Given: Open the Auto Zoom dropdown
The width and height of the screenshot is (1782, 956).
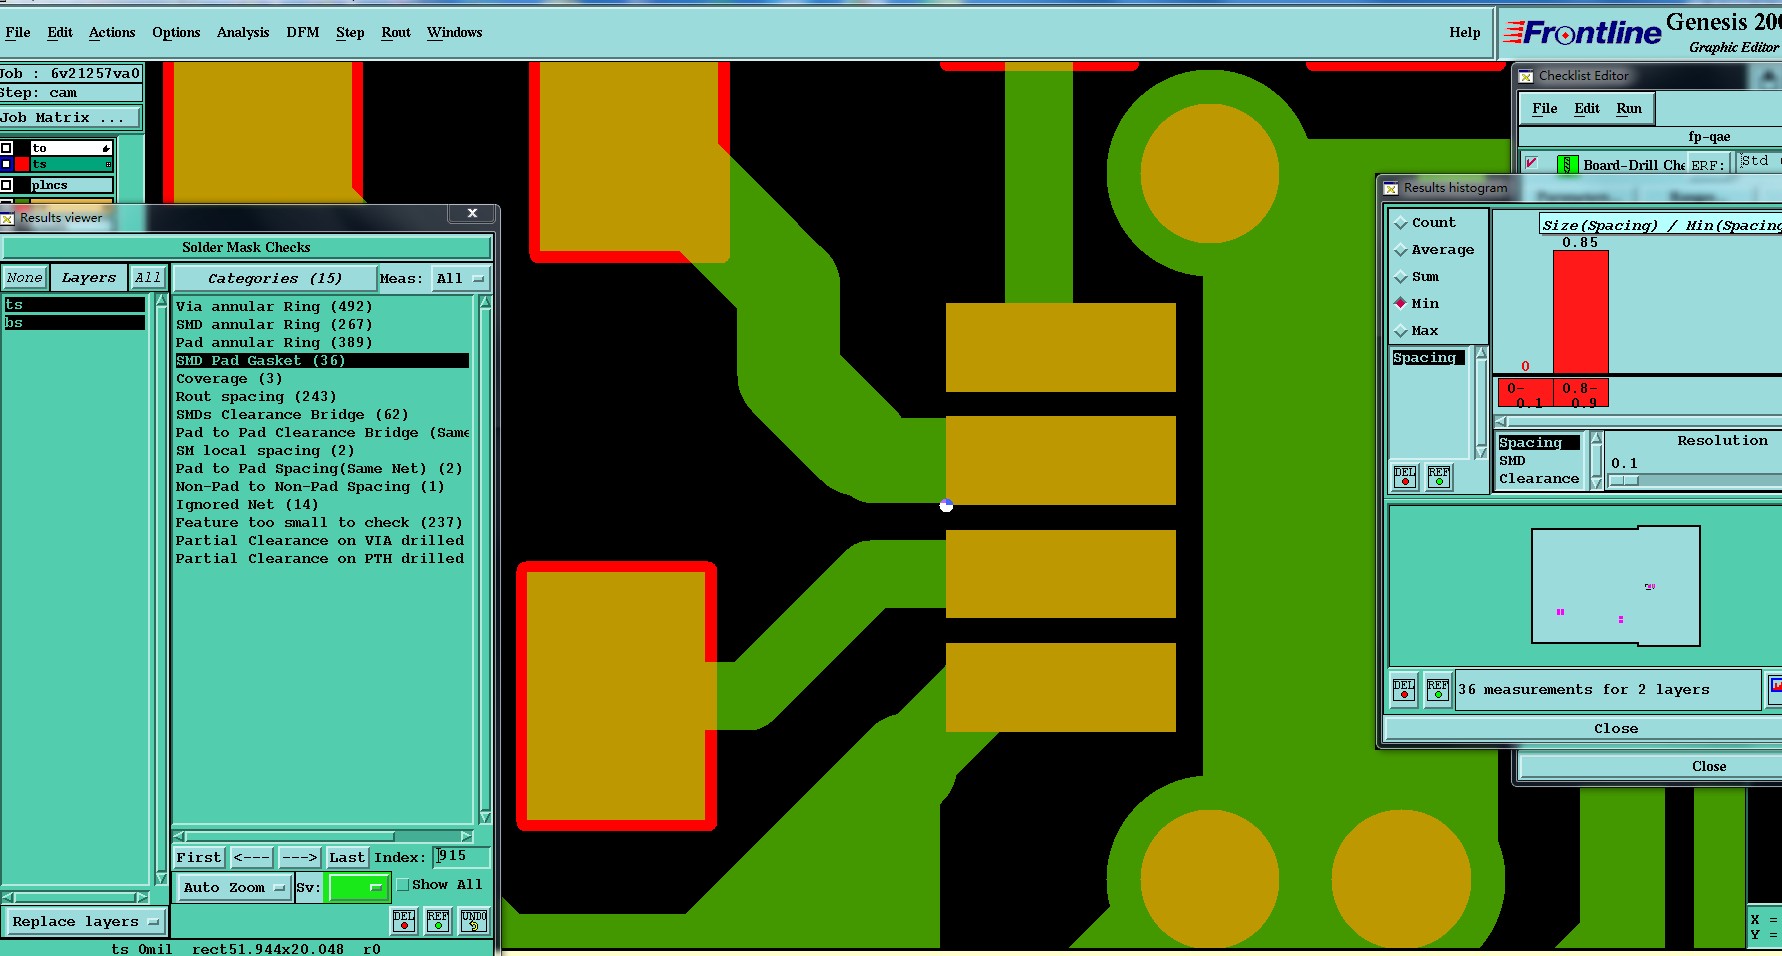Looking at the screenshot, I should [234, 887].
